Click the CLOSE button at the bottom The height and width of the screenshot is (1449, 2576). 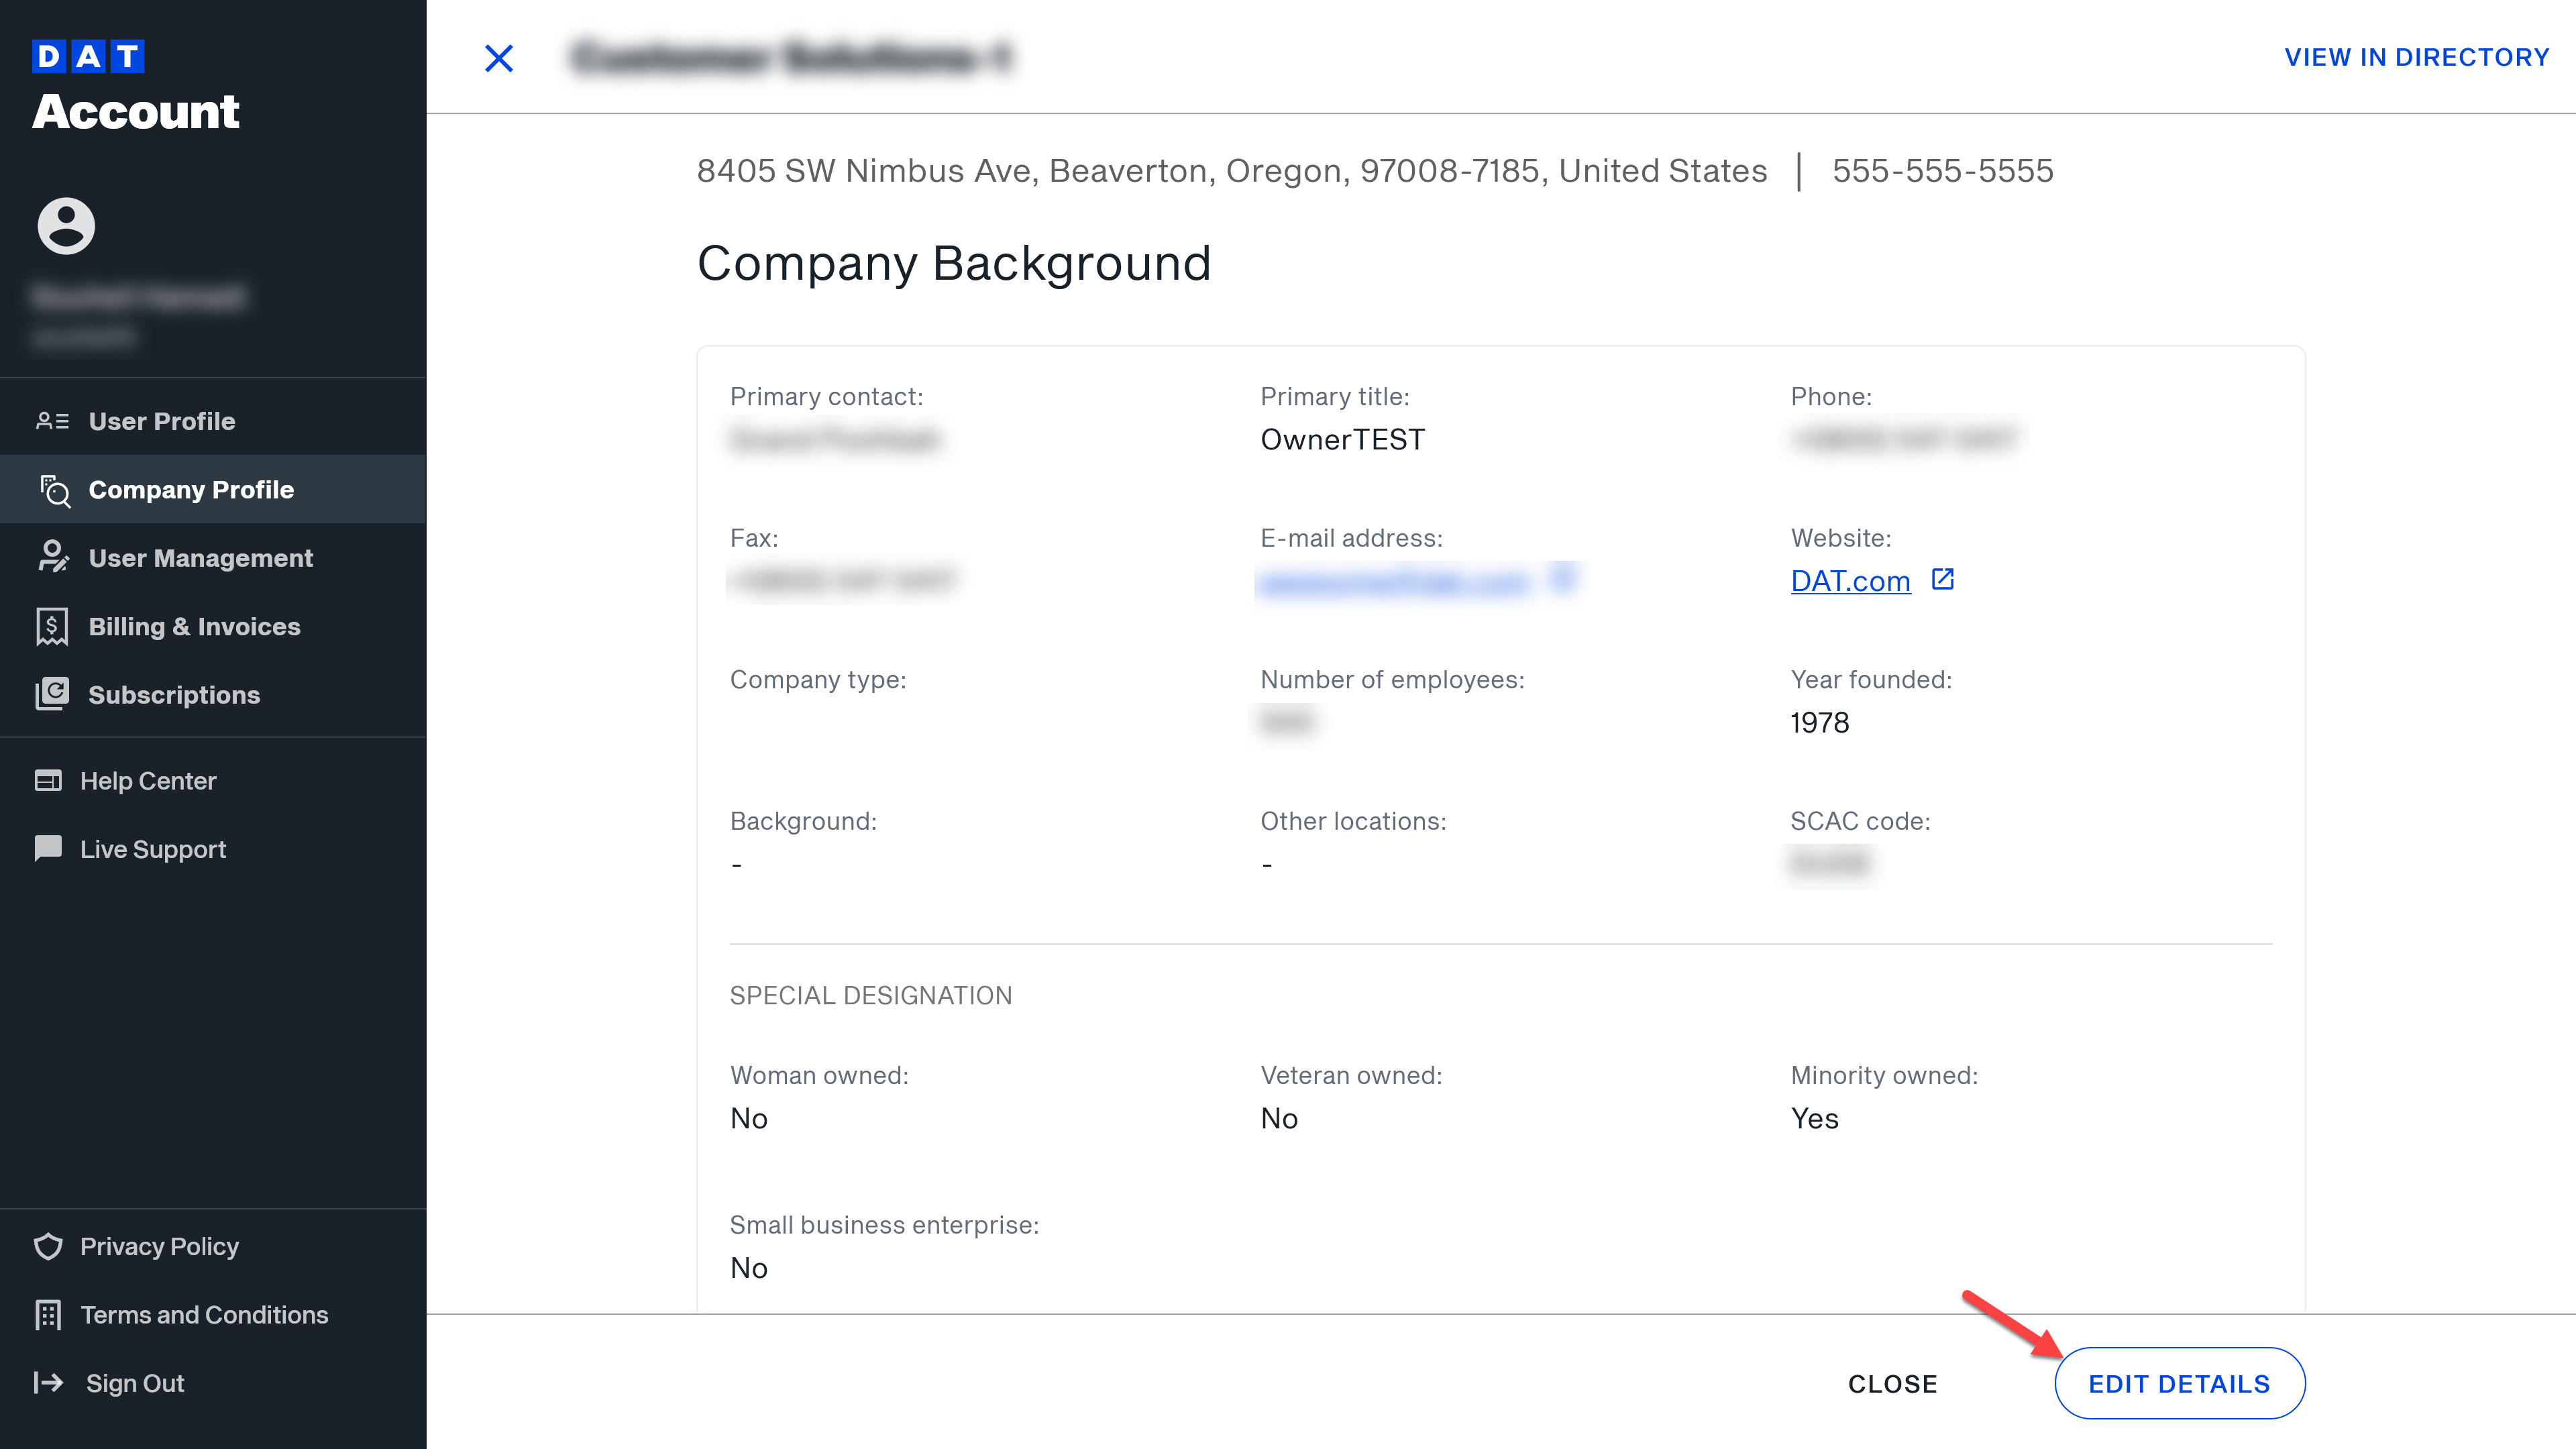[x=1891, y=1384]
